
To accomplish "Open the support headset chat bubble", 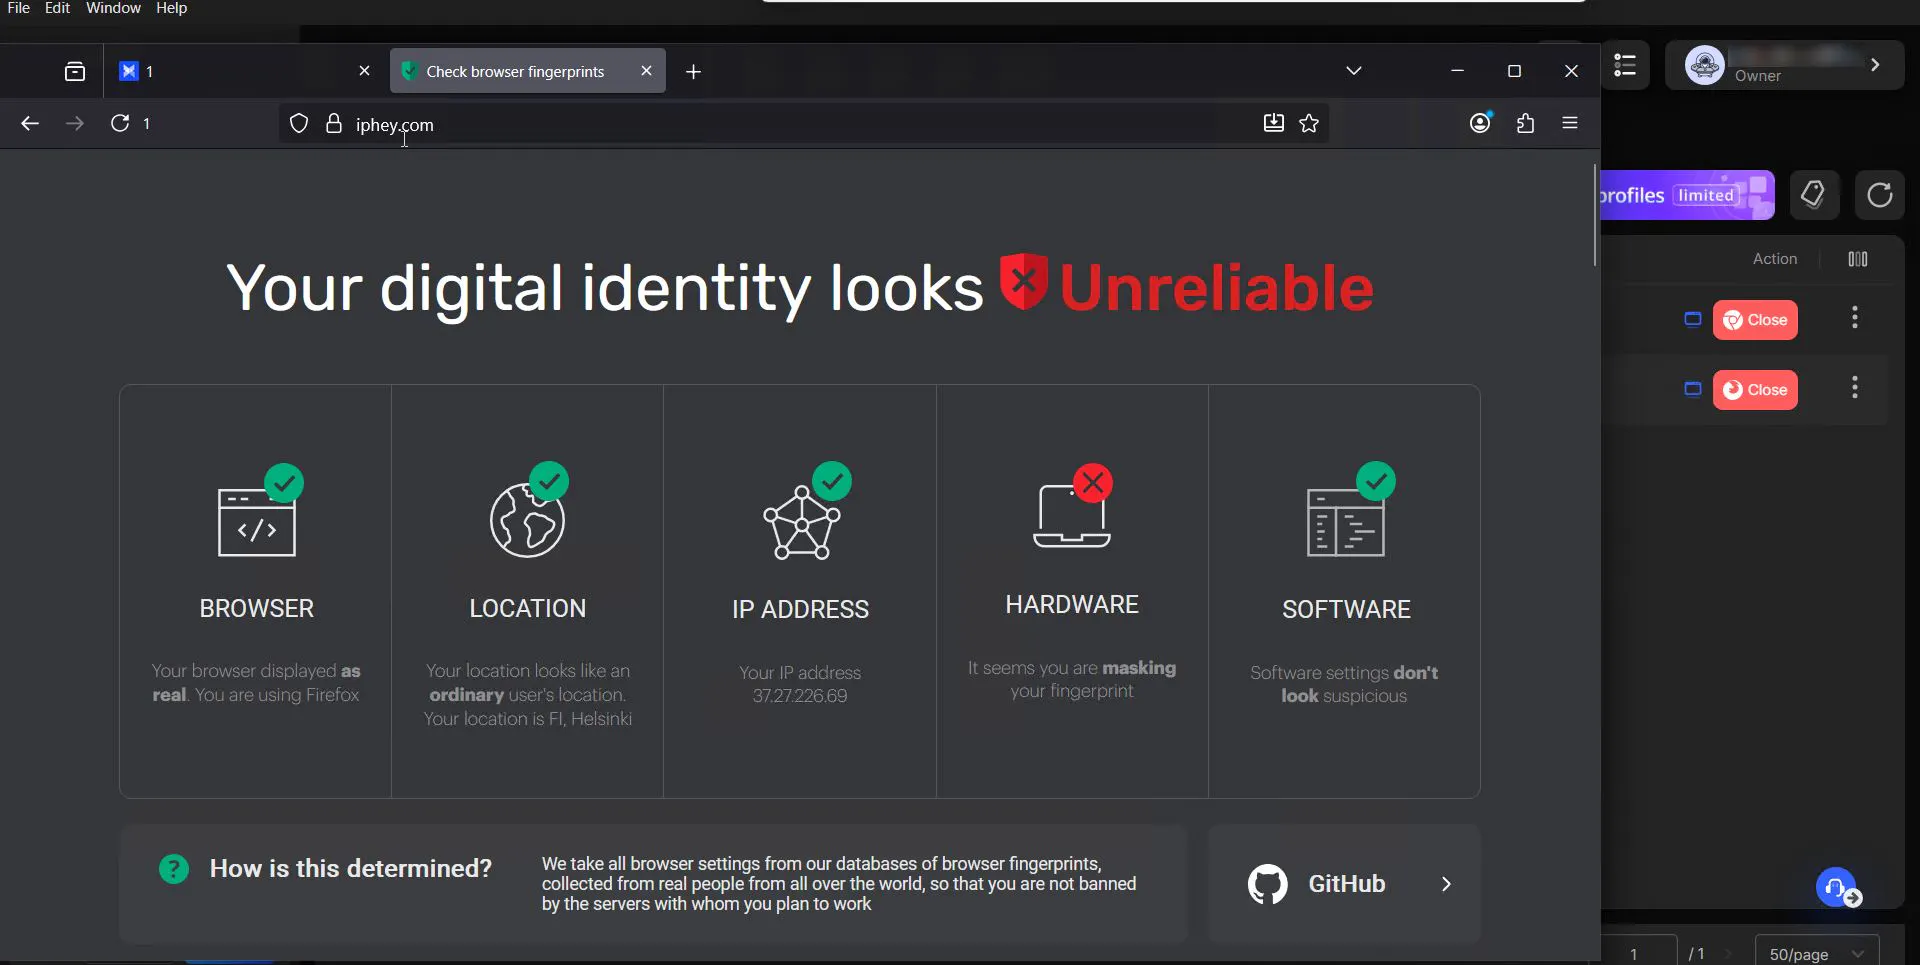I will tap(1837, 887).
